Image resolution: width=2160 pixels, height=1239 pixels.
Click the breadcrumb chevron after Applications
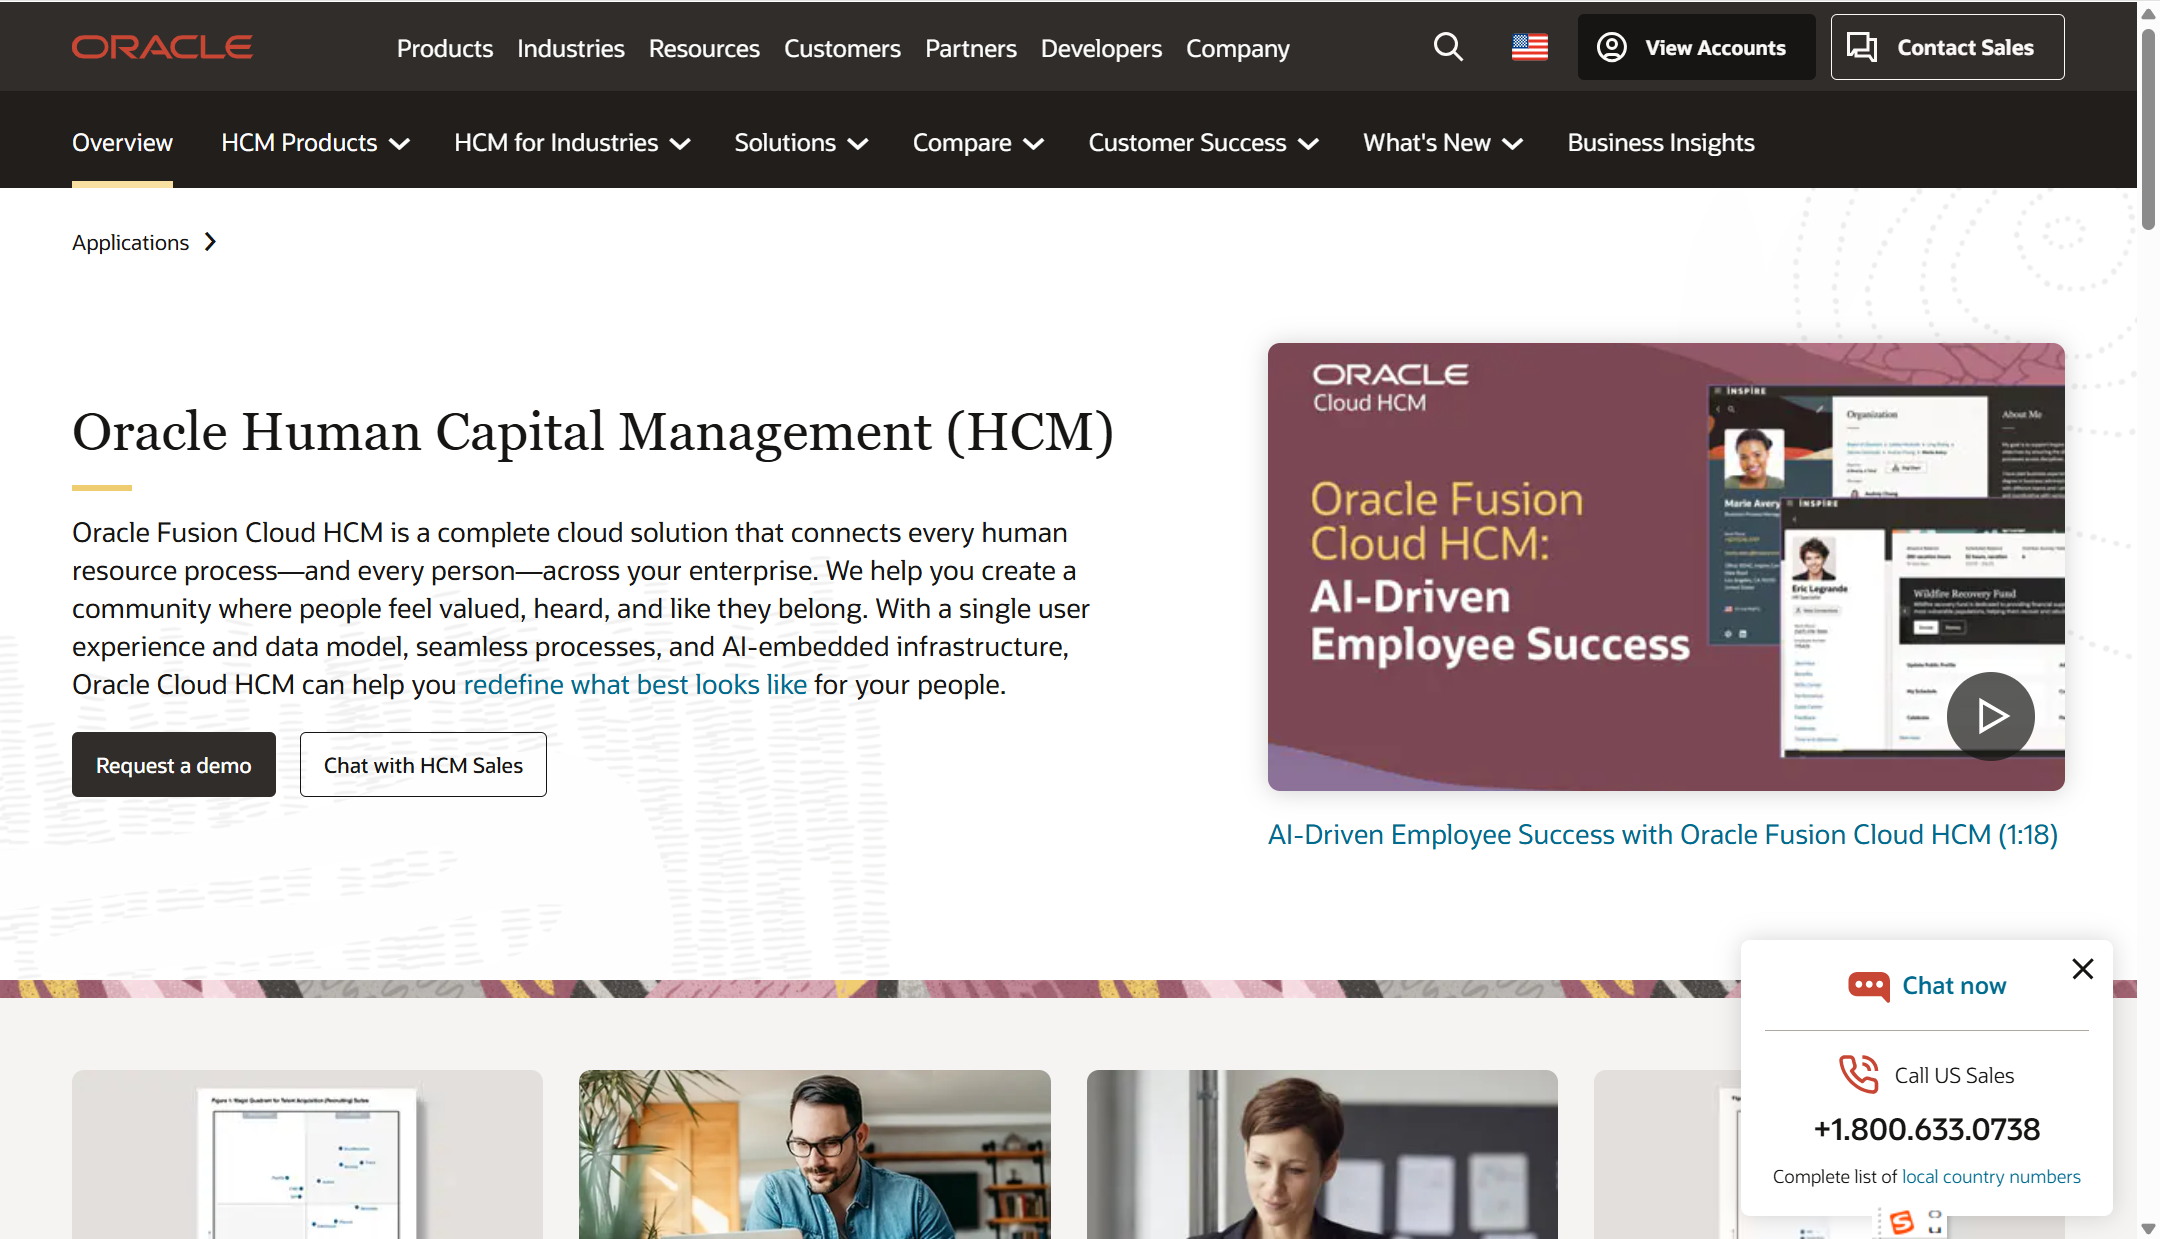click(210, 242)
